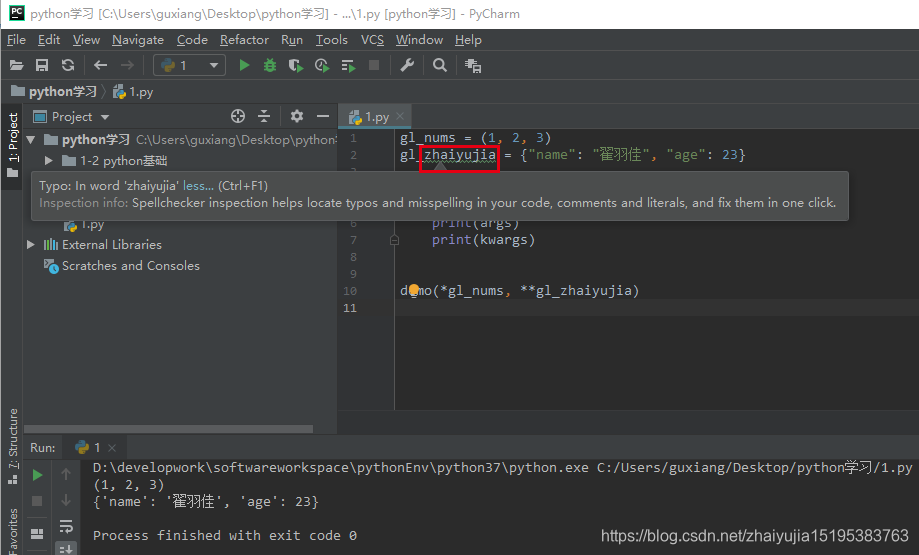Screen dimensions: 919x555
Task: Click the profile run icon
Action: point(322,65)
